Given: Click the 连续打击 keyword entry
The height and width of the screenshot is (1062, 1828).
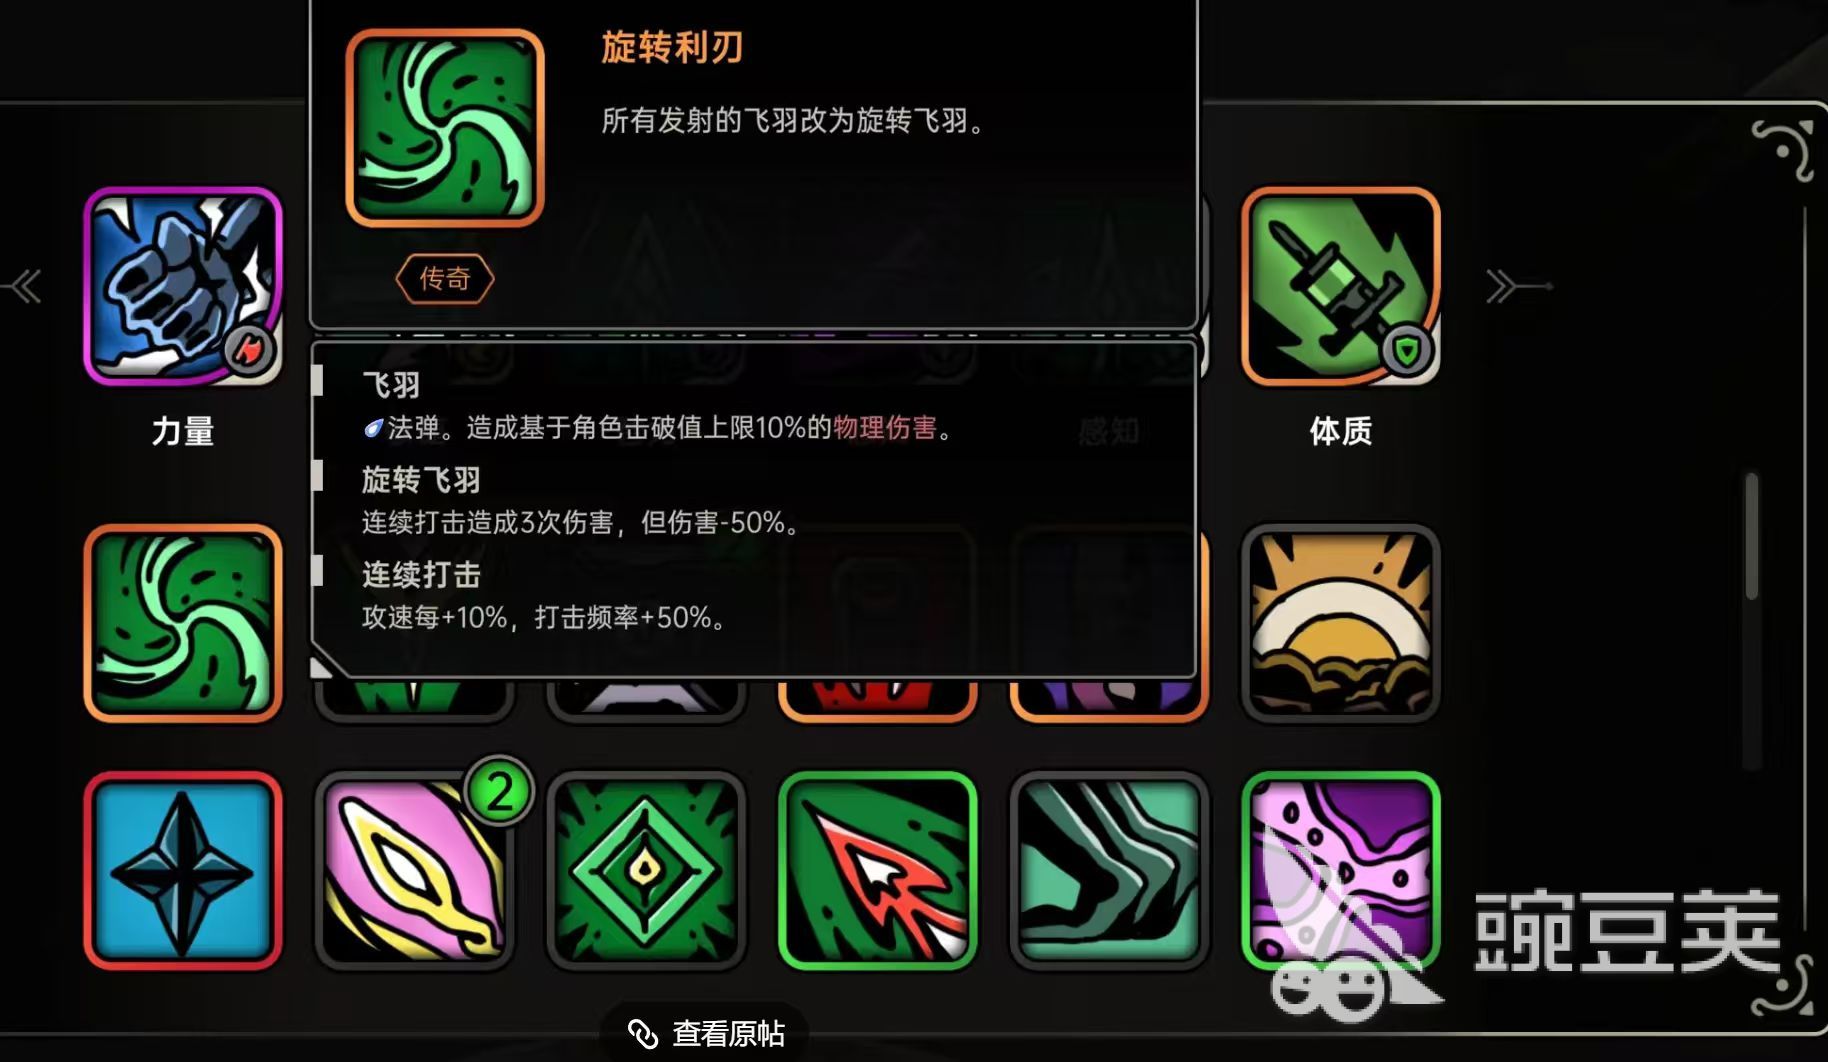Looking at the screenshot, I should 421,575.
